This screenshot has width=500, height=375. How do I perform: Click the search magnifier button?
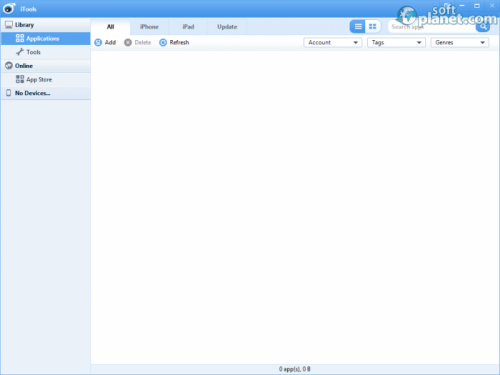tap(483, 27)
